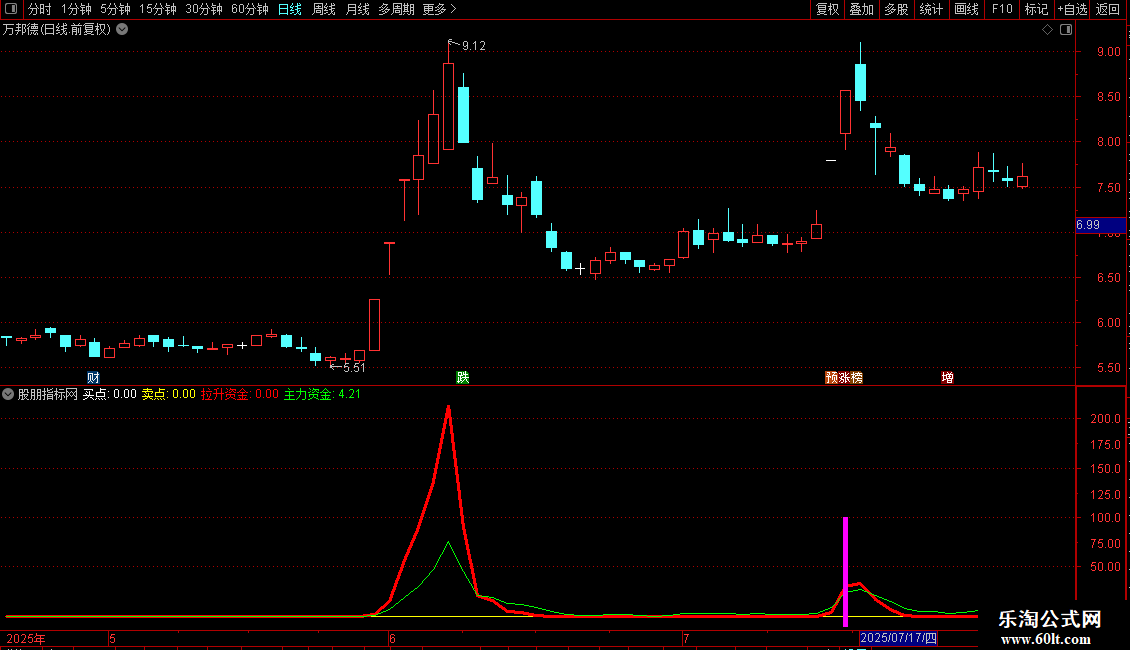This screenshot has width=1130, height=650.
Task: Click the 5.51 low price label
Action: click(x=354, y=368)
